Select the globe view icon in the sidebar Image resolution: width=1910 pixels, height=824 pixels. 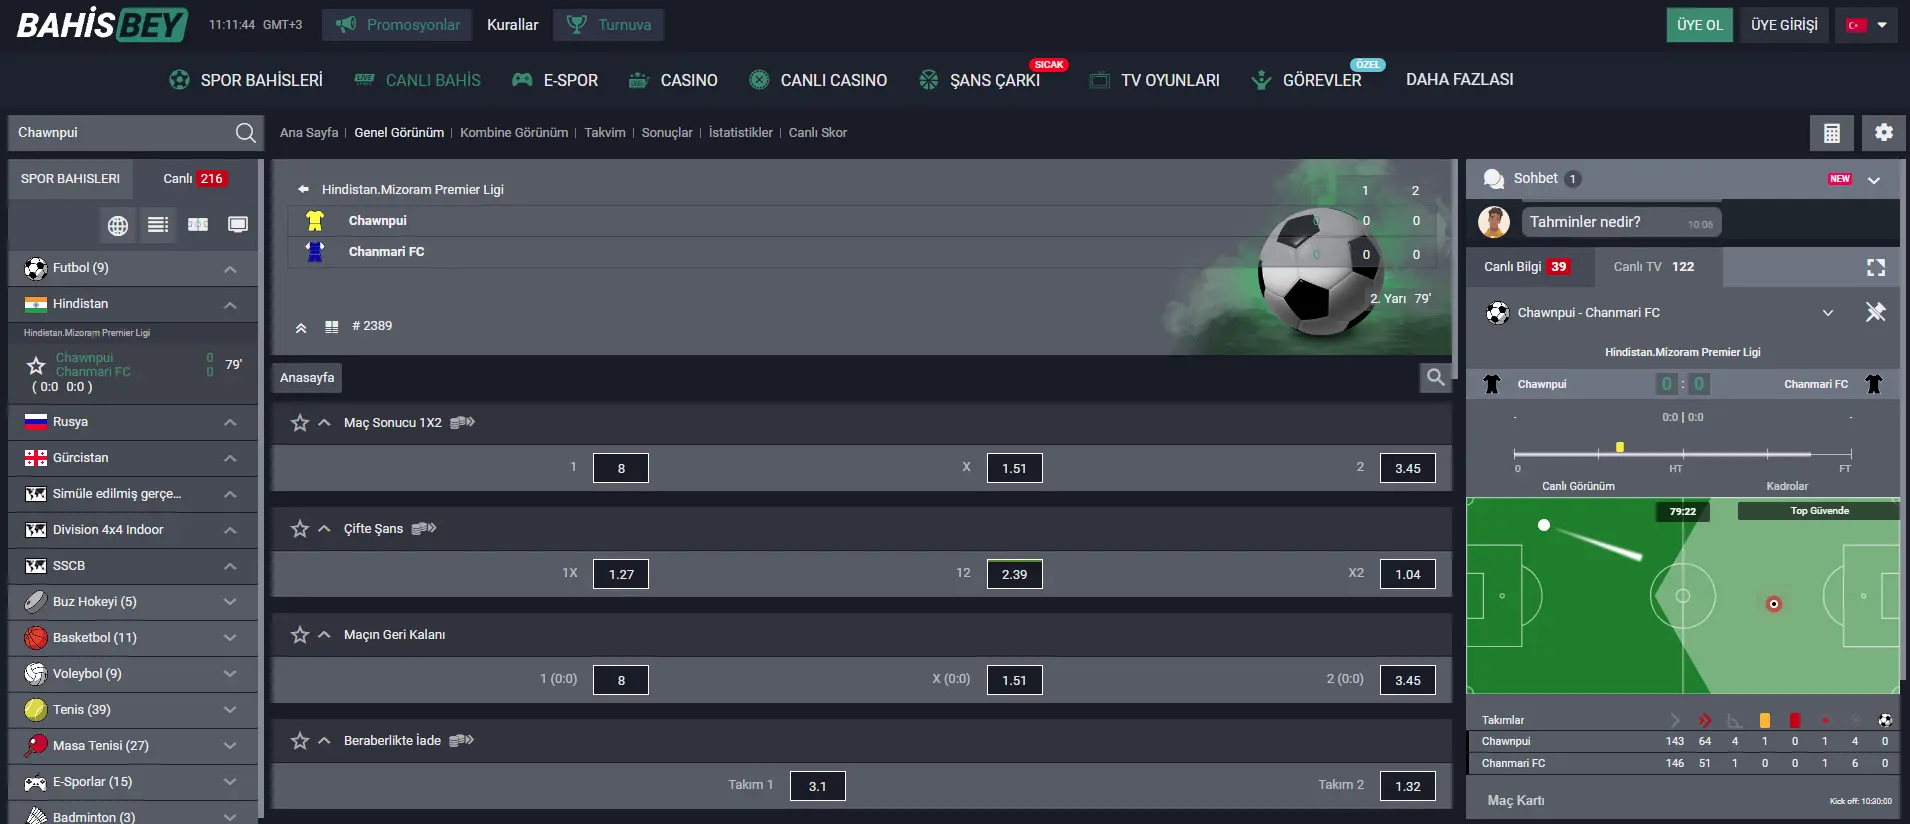tap(118, 225)
